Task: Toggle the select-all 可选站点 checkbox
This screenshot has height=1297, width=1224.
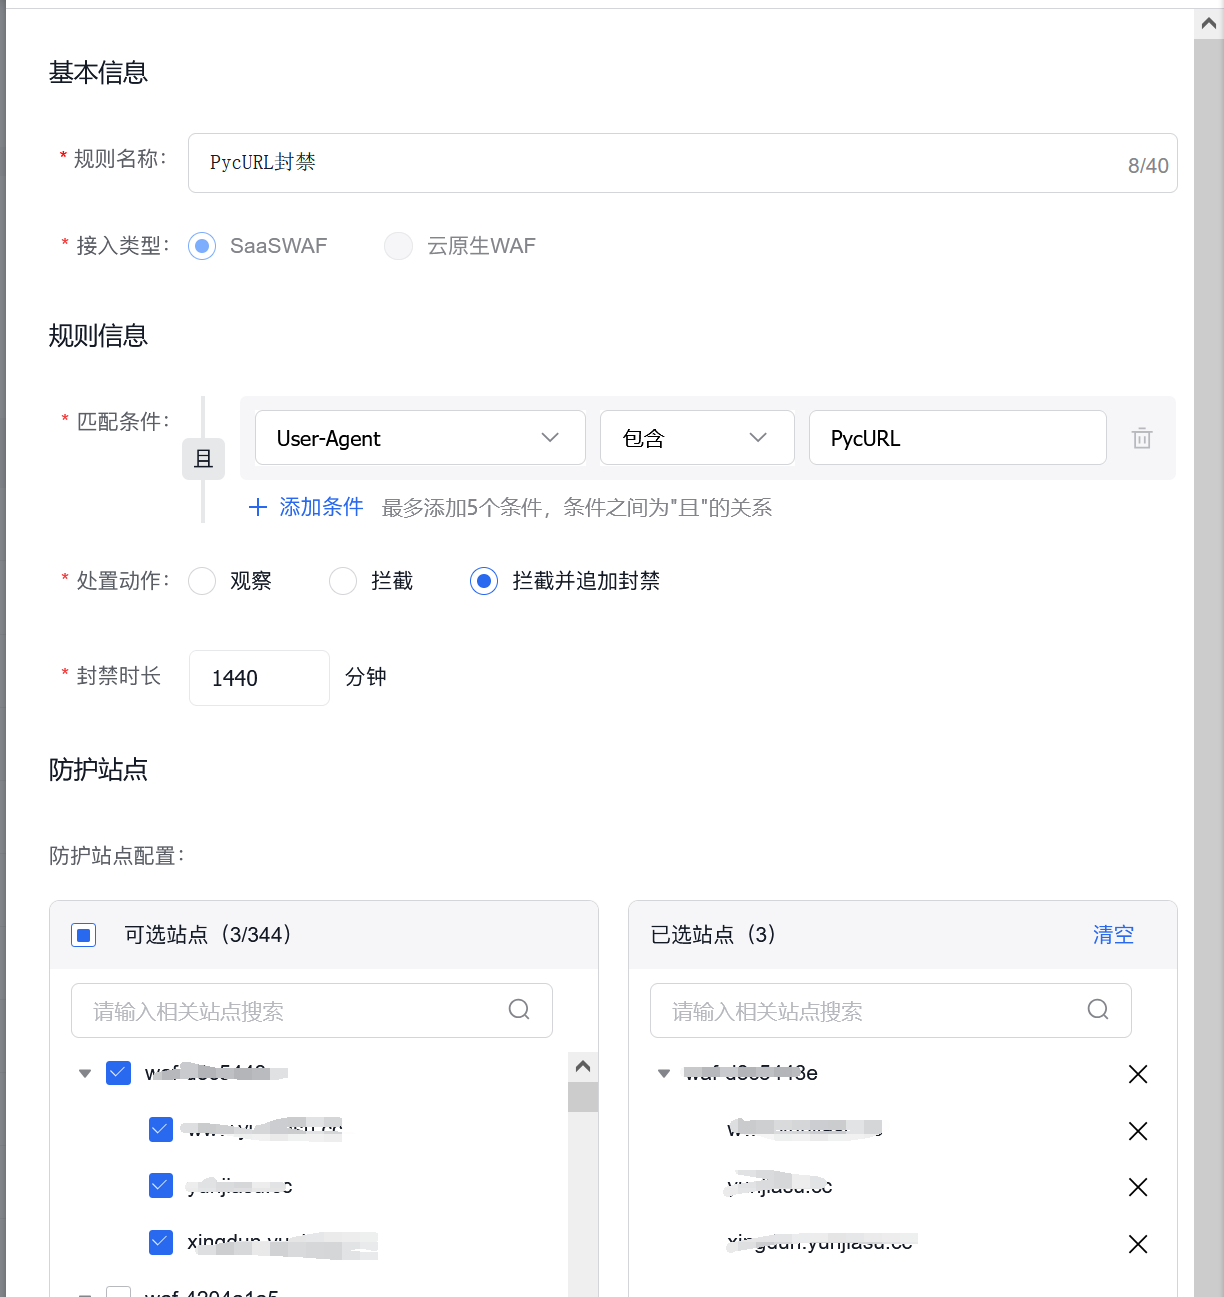Action: pos(84,935)
